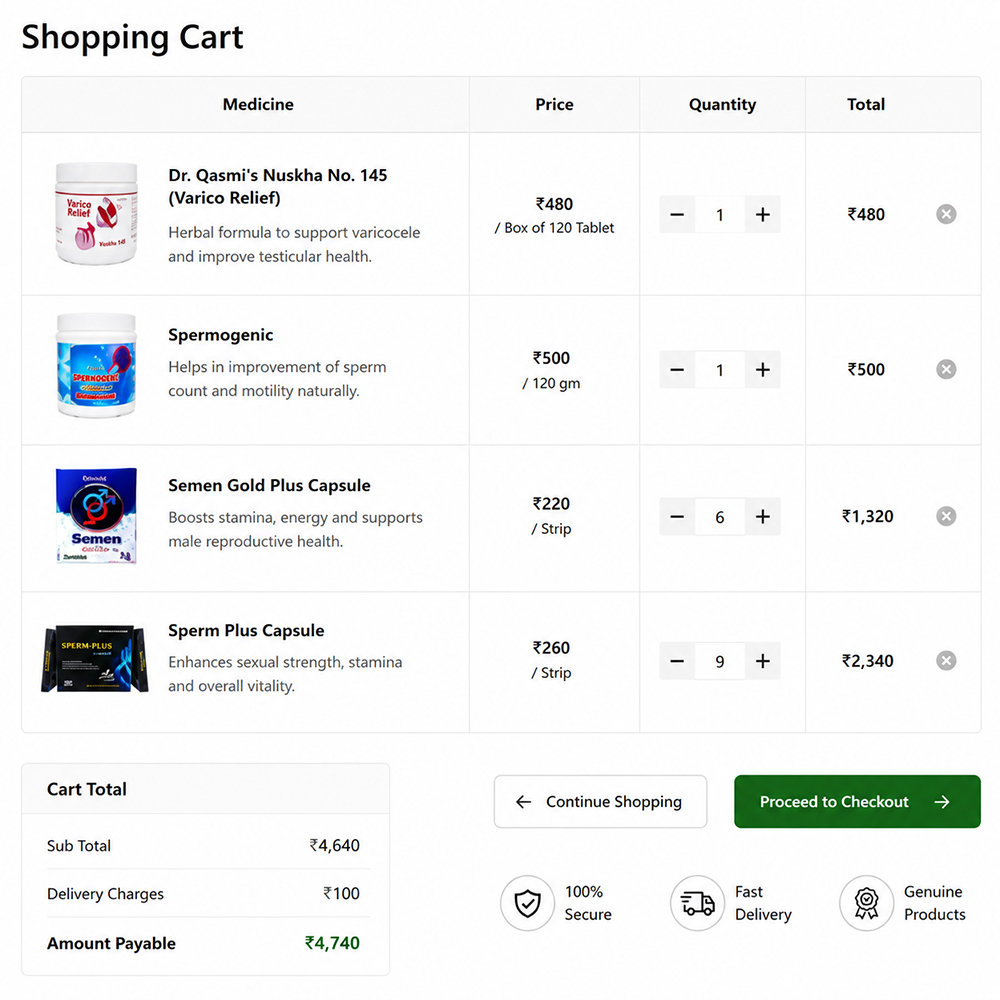
Task: Click the quantity field showing 6
Action: coord(720,517)
